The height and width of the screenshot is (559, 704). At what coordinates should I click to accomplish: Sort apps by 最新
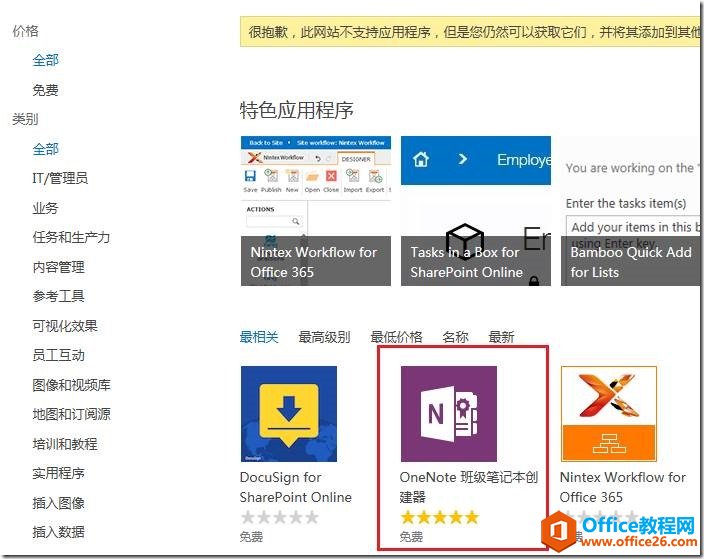point(501,337)
